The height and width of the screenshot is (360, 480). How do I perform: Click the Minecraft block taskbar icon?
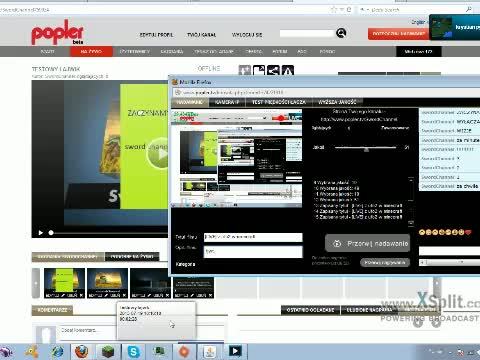point(108,352)
